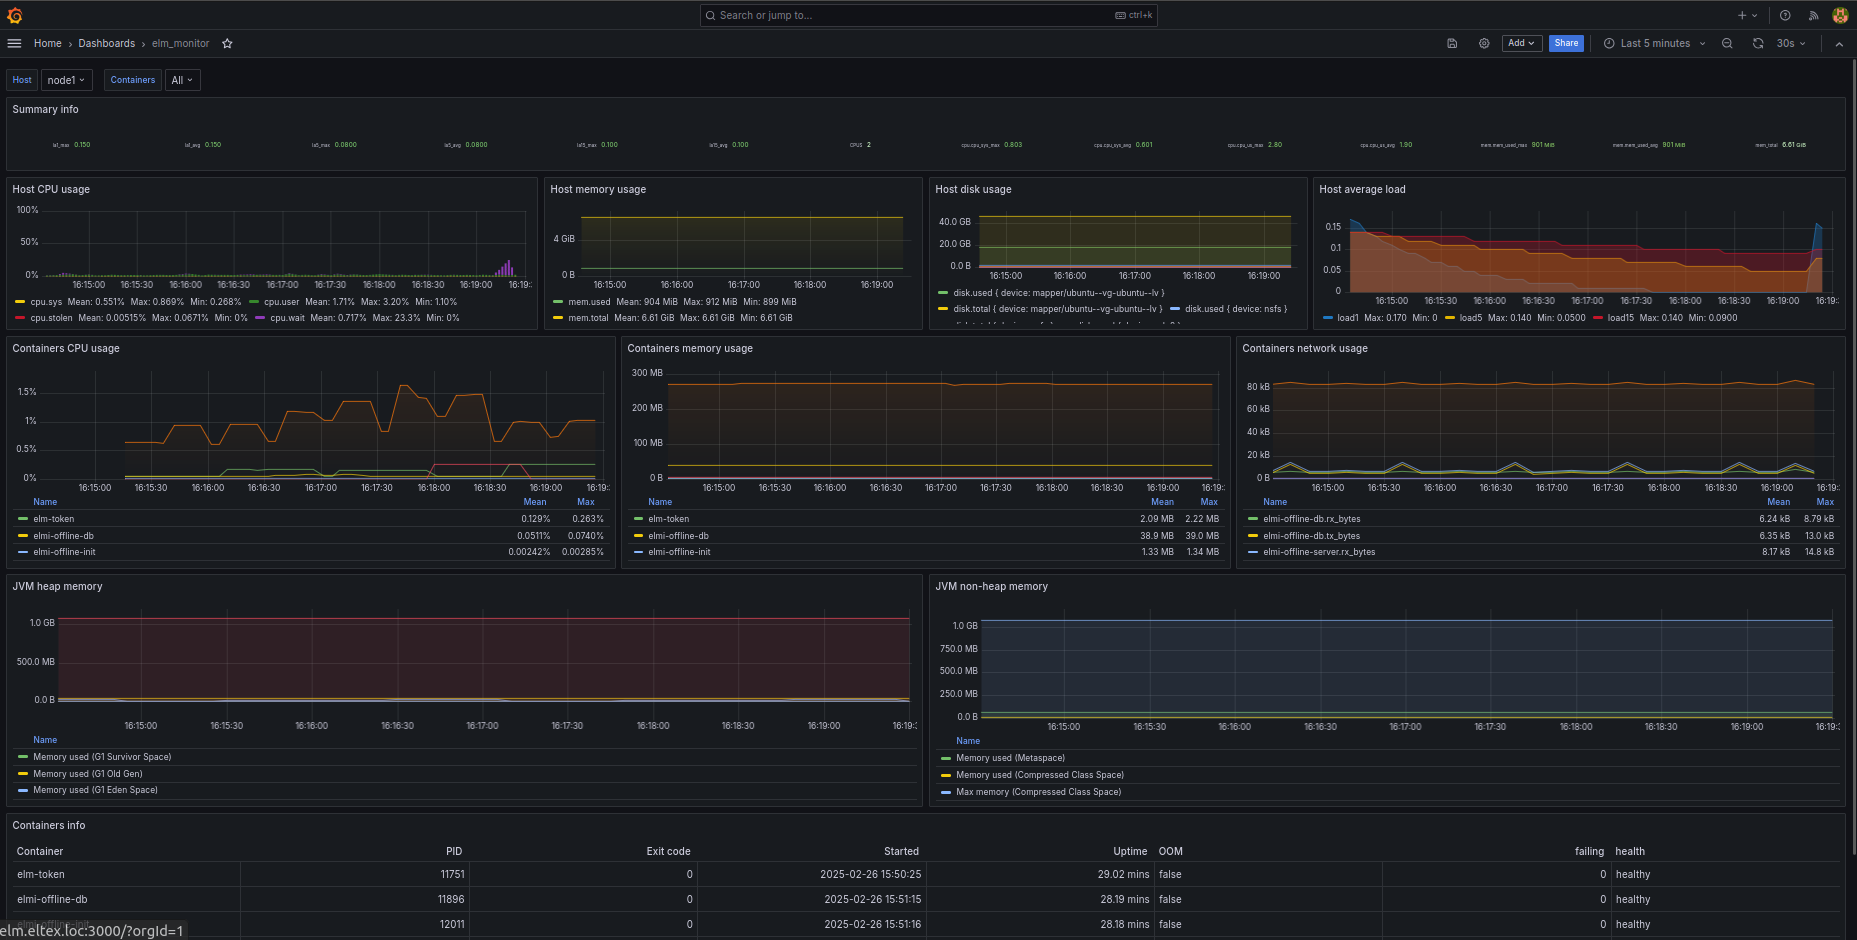The image size is (1857, 940).
Task: Open the news feed RSS icon
Action: point(1813,15)
